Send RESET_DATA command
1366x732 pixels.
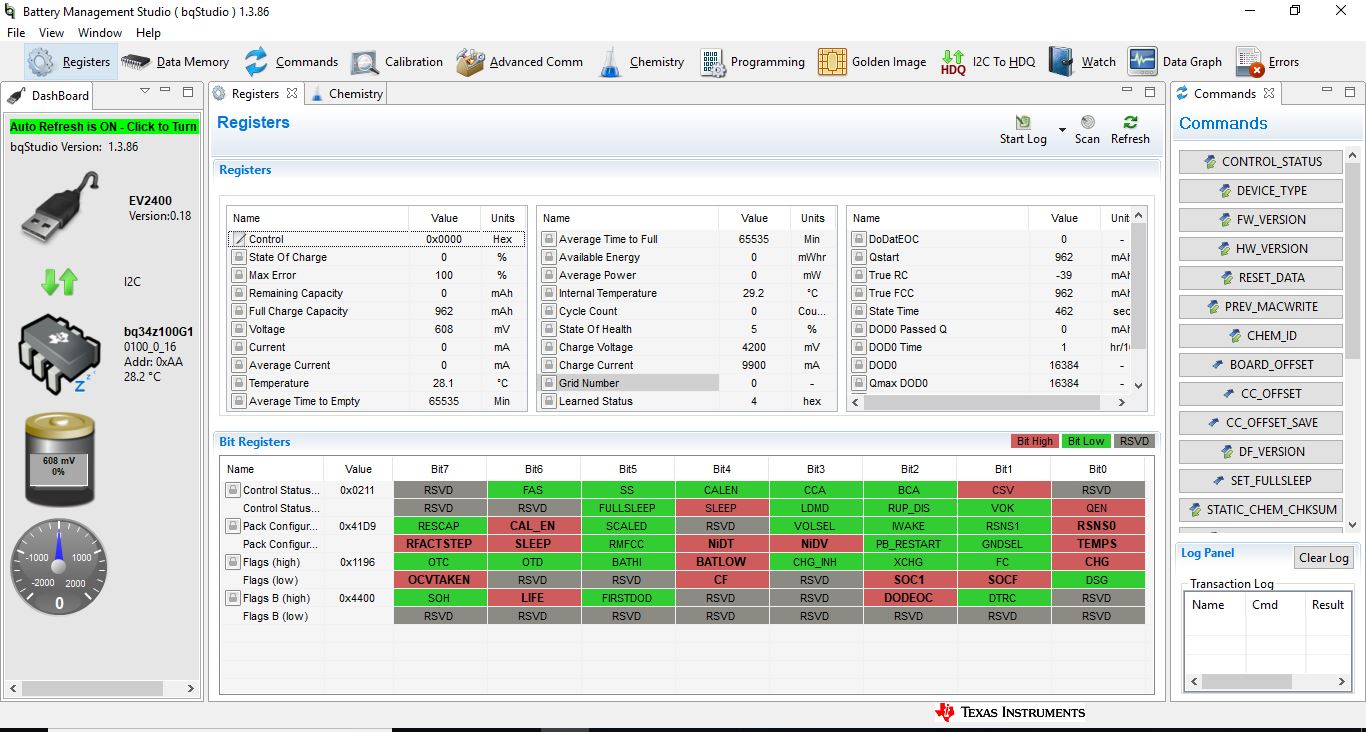[x=1262, y=278]
